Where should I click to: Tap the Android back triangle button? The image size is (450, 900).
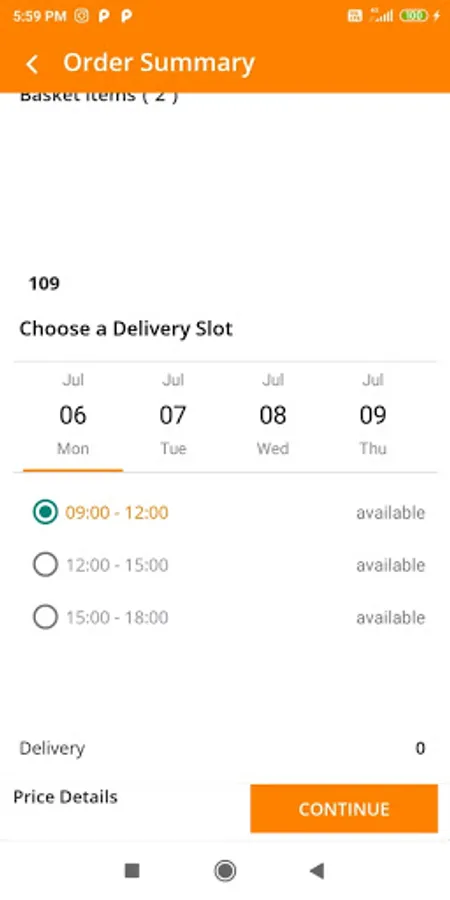(x=317, y=871)
